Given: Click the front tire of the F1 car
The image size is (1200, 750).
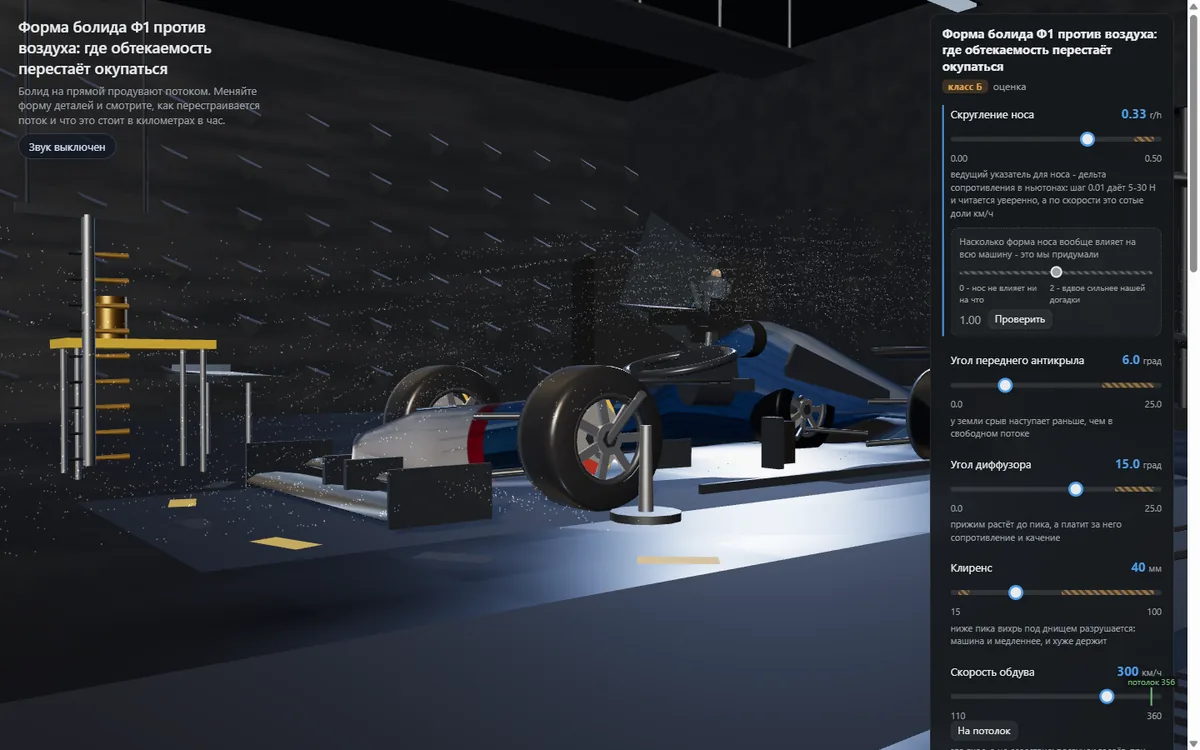Looking at the screenshot, I should tap(587, 437).
